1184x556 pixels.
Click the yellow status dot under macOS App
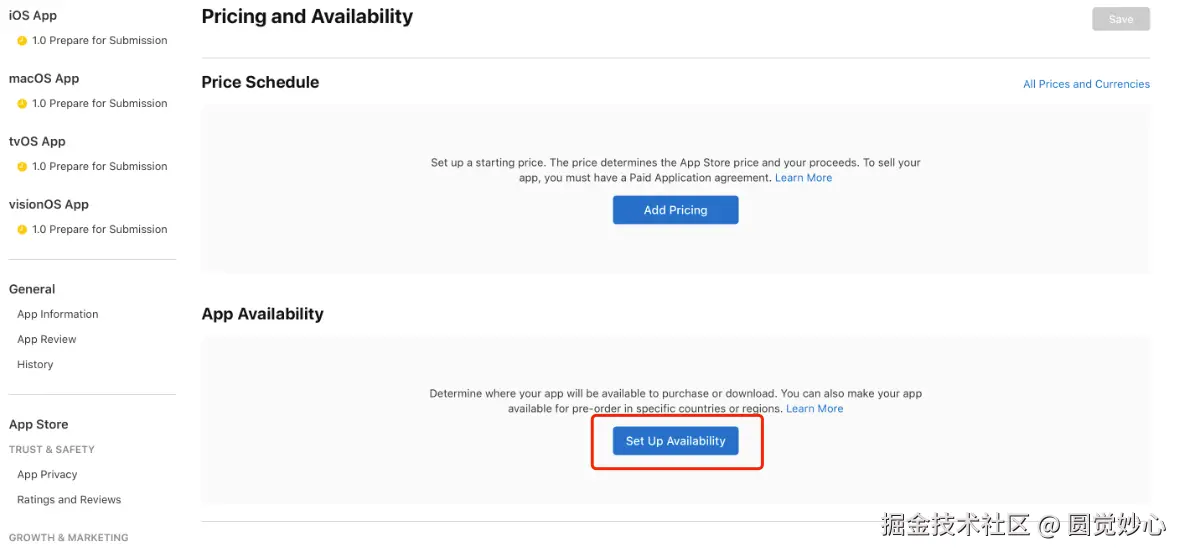click(22, 104)
